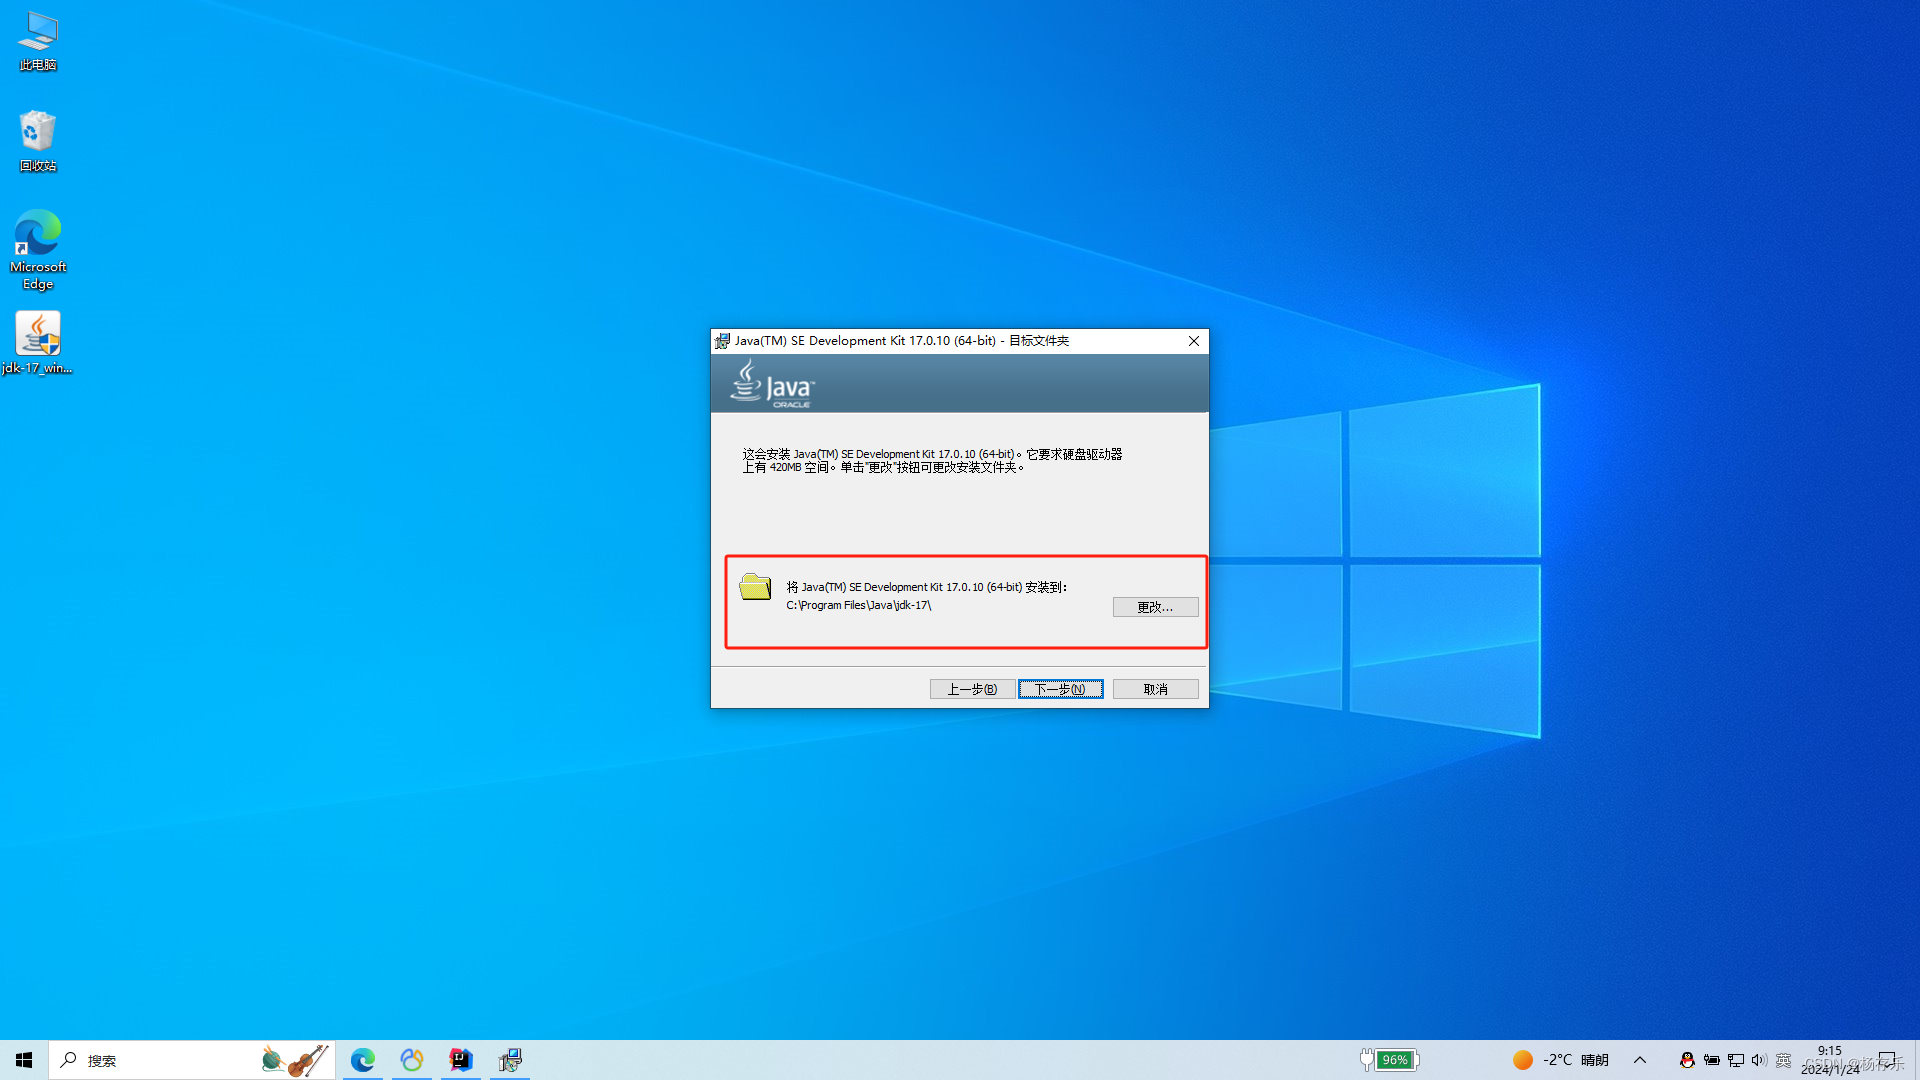This screenshot has height=1080, width=1920.
Task: Open the weather widget showing -2°C
Action: click(1560, 1060)
